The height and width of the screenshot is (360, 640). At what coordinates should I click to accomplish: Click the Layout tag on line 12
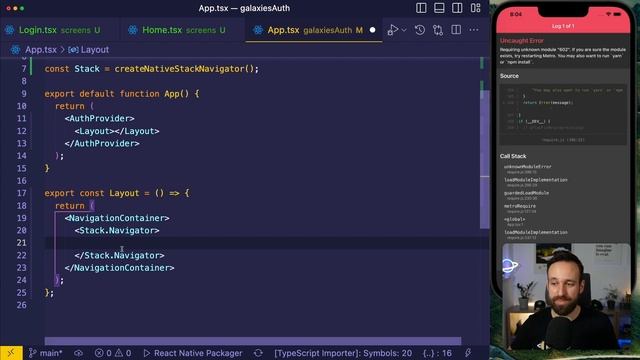pyautogui.click(x=117, y=131)
